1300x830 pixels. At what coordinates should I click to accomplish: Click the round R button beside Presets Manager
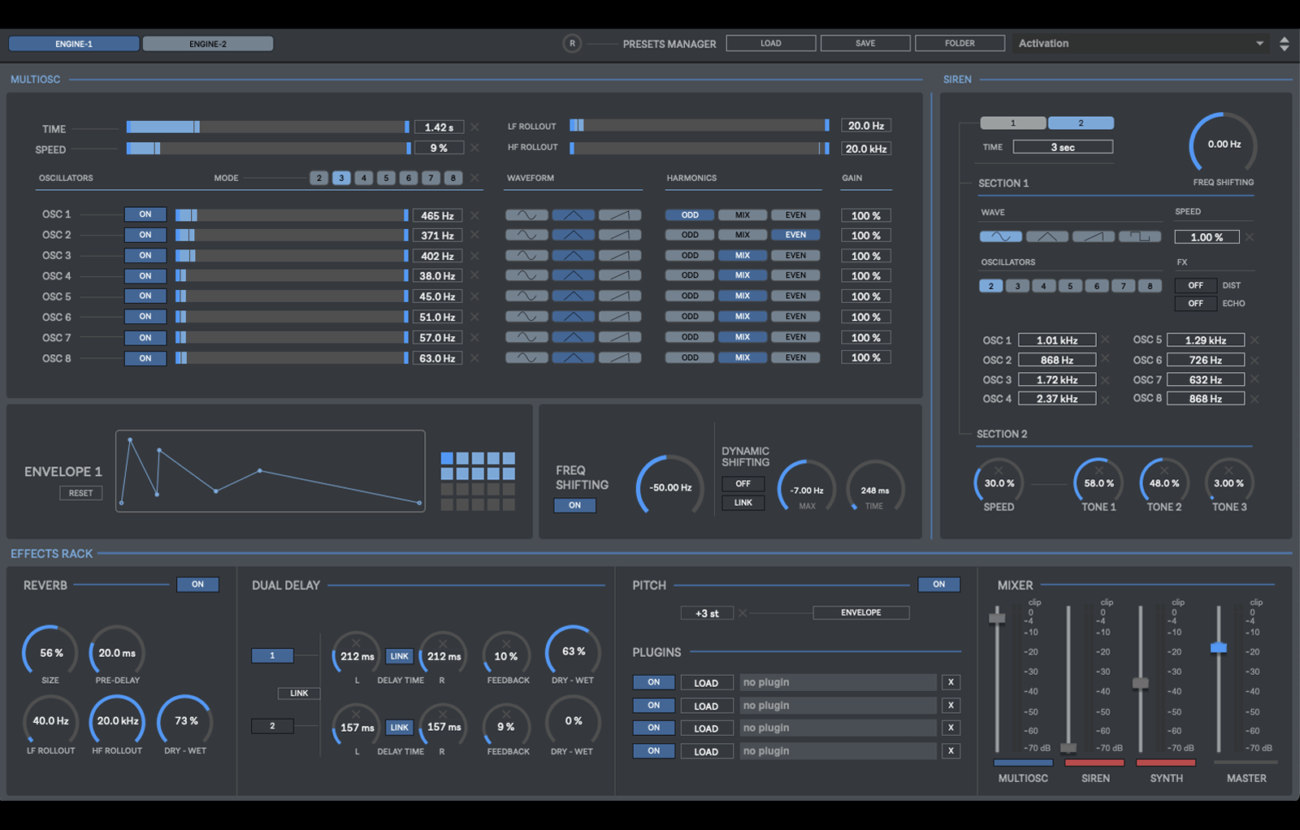coord(572,43)
